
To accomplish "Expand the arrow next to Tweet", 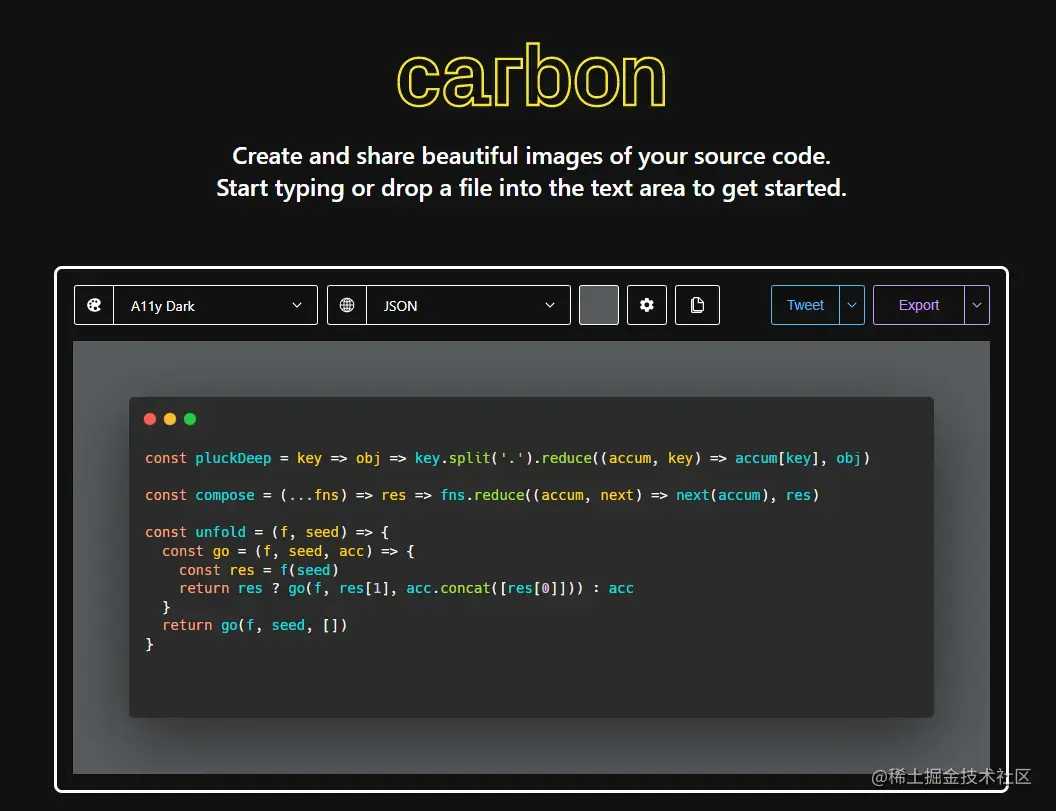I will (852, 305).
